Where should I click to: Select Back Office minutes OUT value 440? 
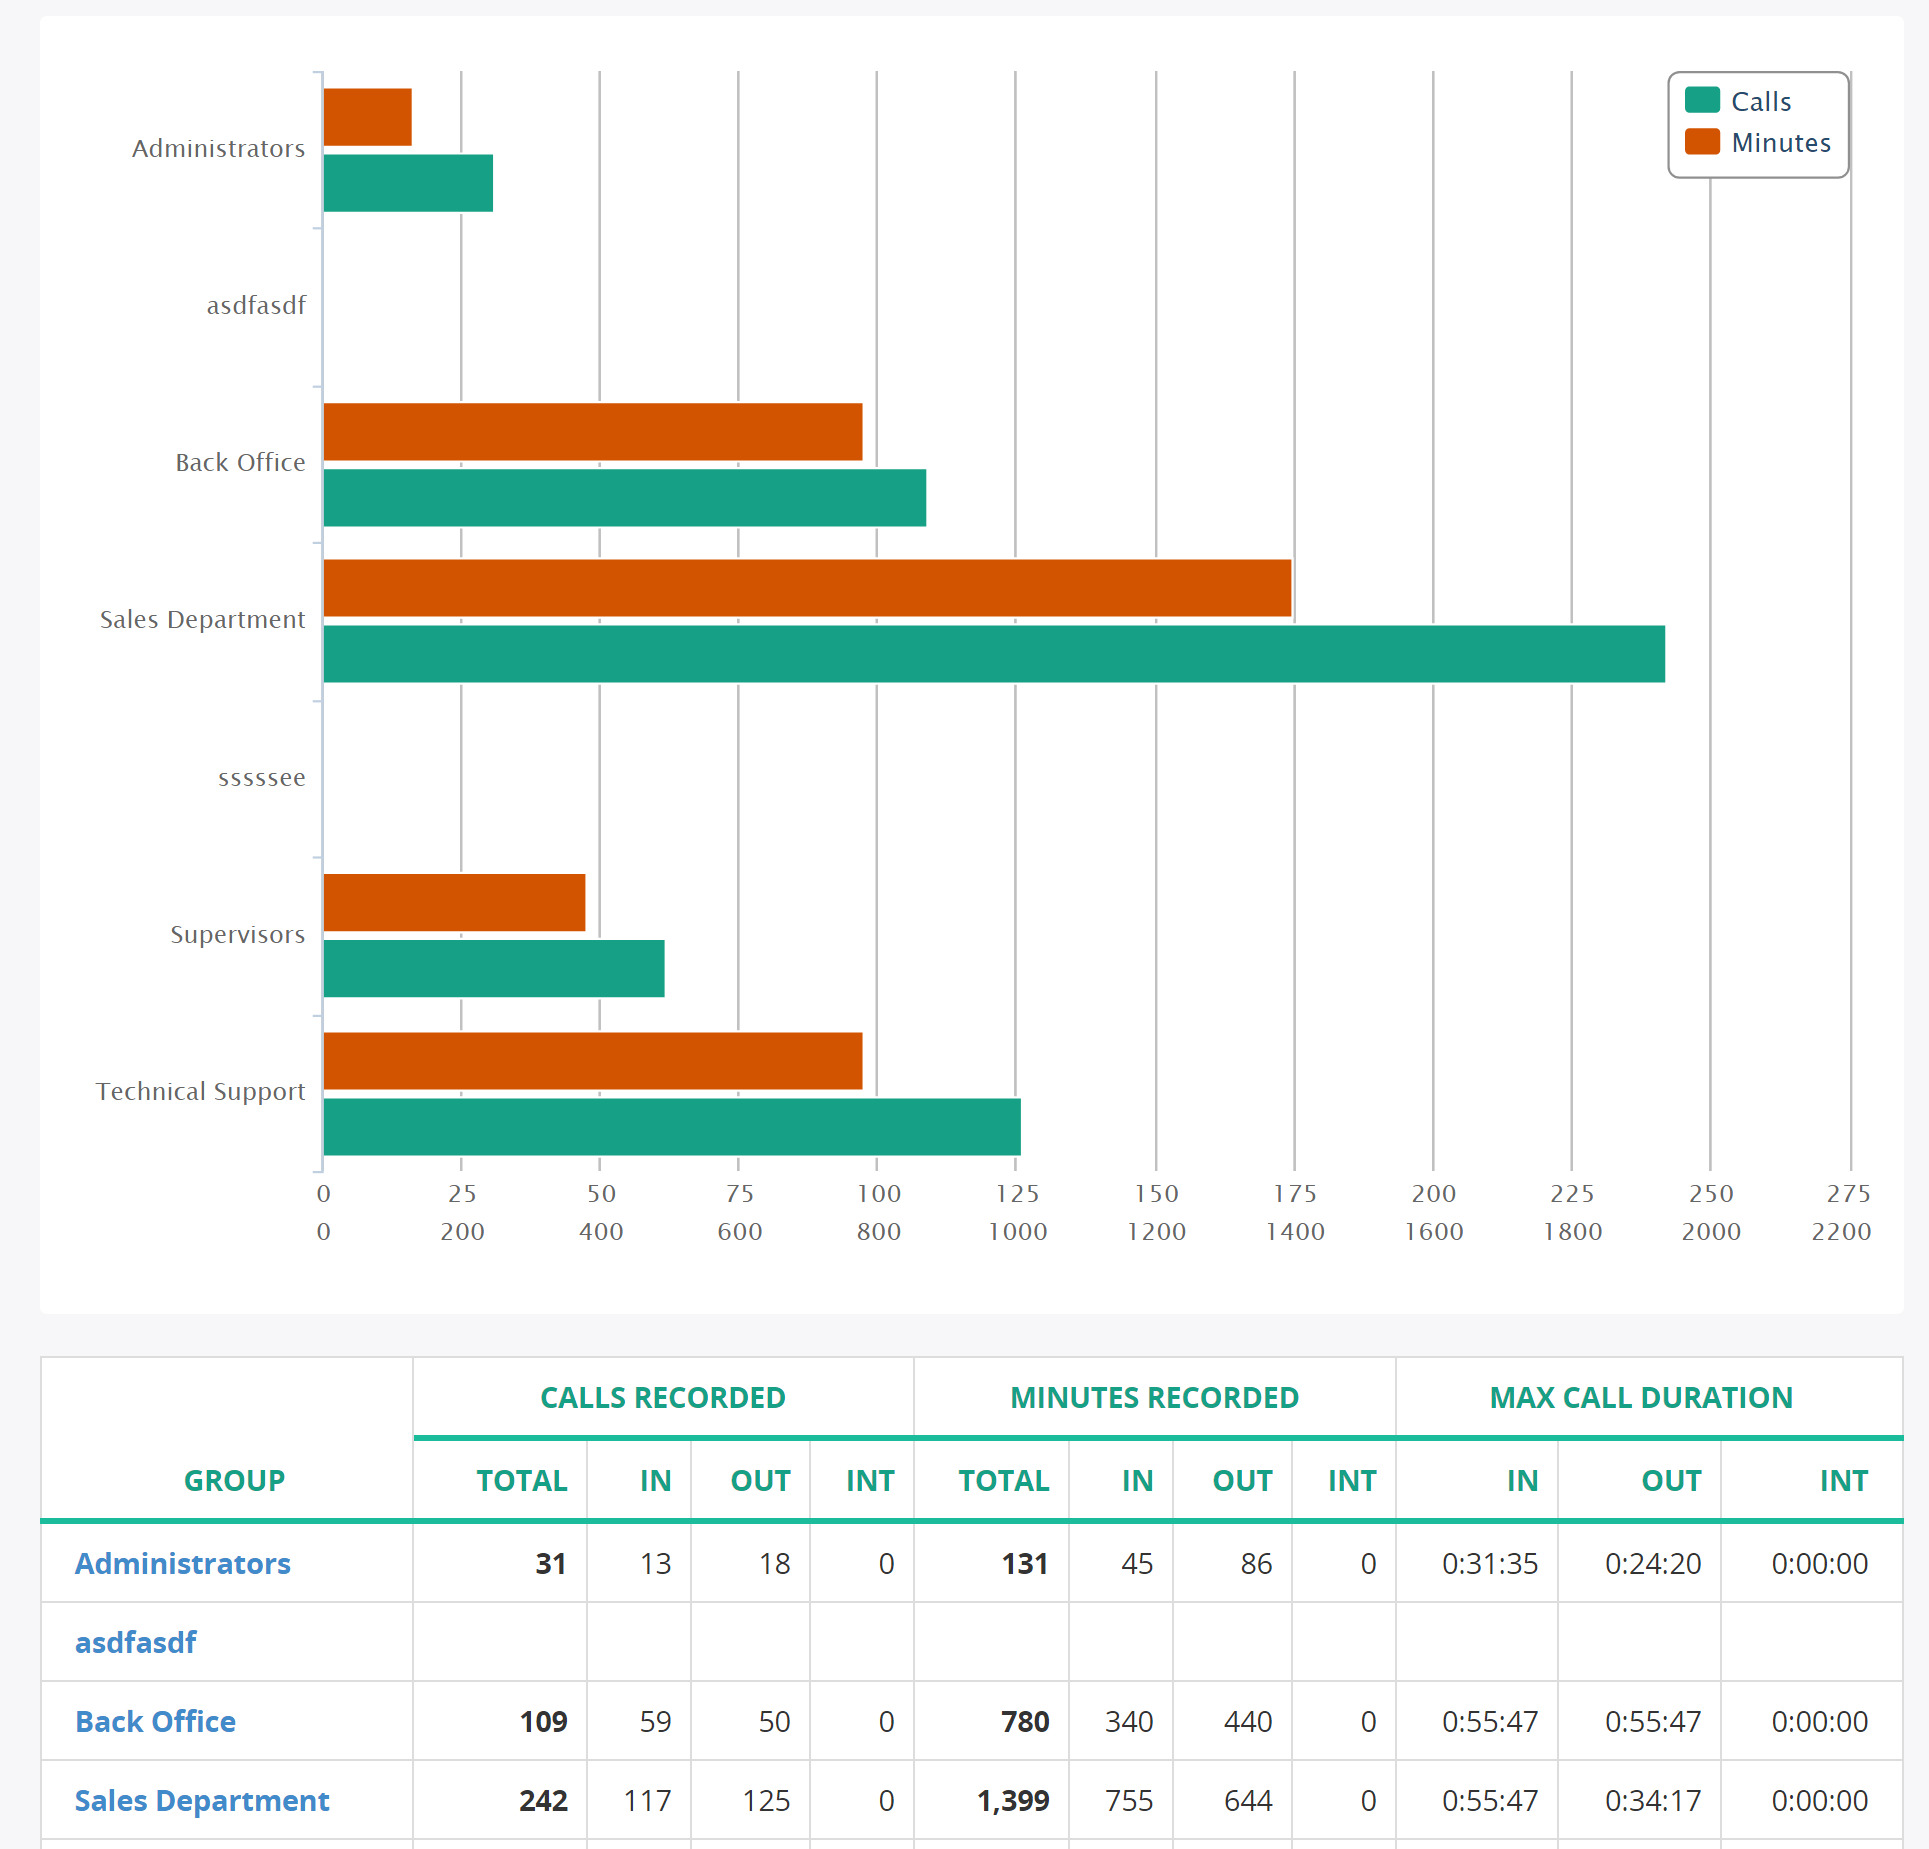(x=1248, y=1721)
